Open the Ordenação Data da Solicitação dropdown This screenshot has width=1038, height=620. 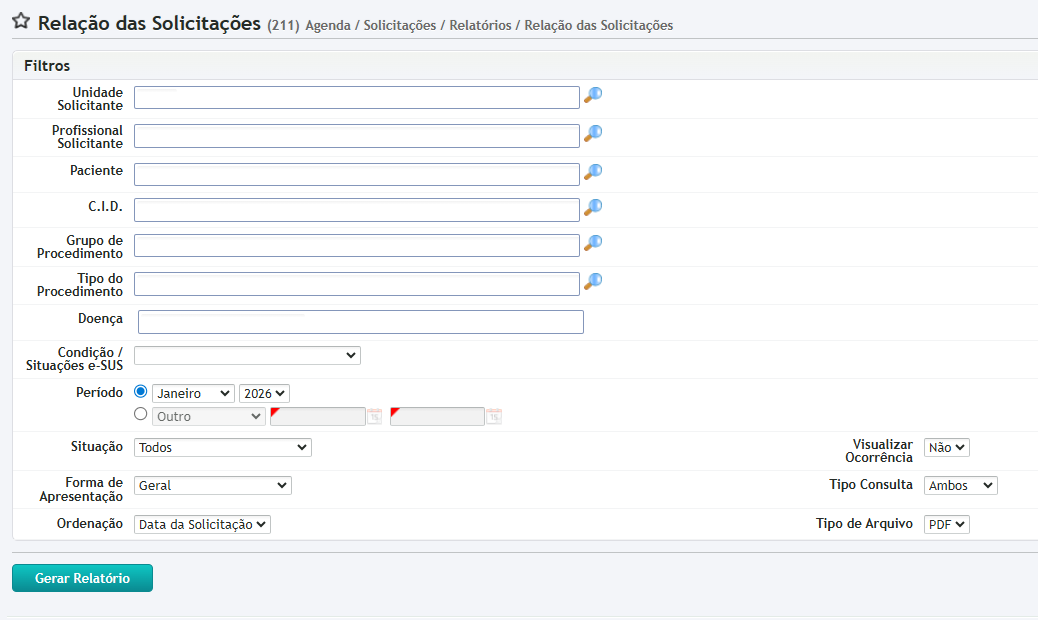click(x=202, y=524)
